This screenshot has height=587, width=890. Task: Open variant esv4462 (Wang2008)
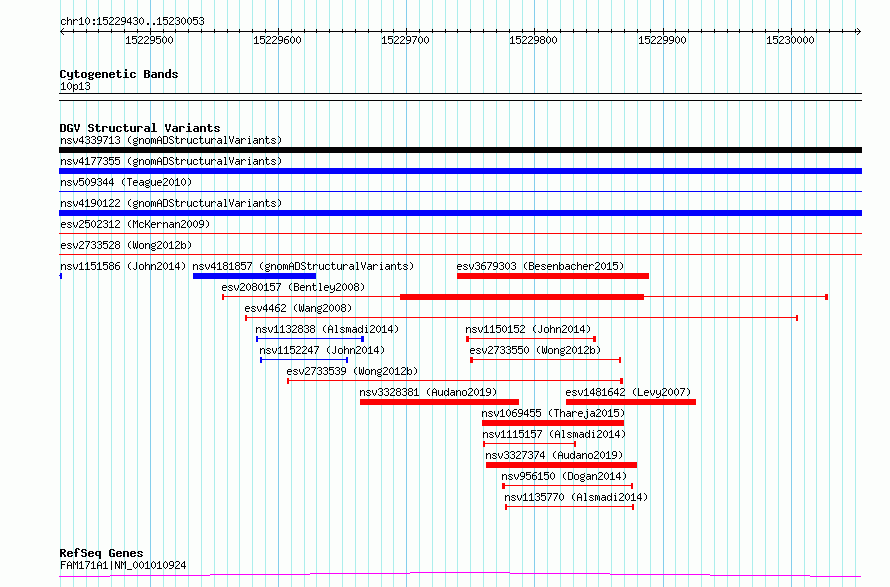tap(298, 308)
